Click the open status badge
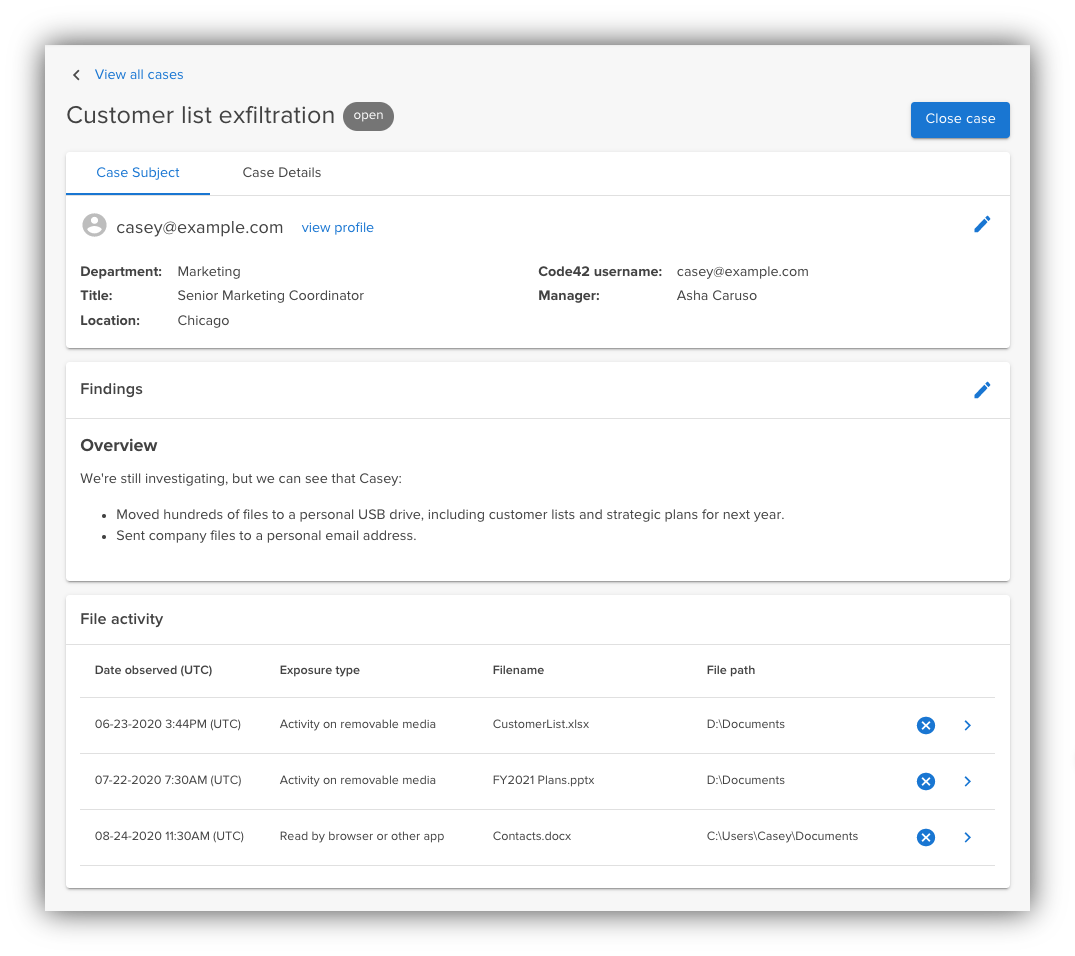The width and height of the screenshot is (1075, 956). (368, 116)
